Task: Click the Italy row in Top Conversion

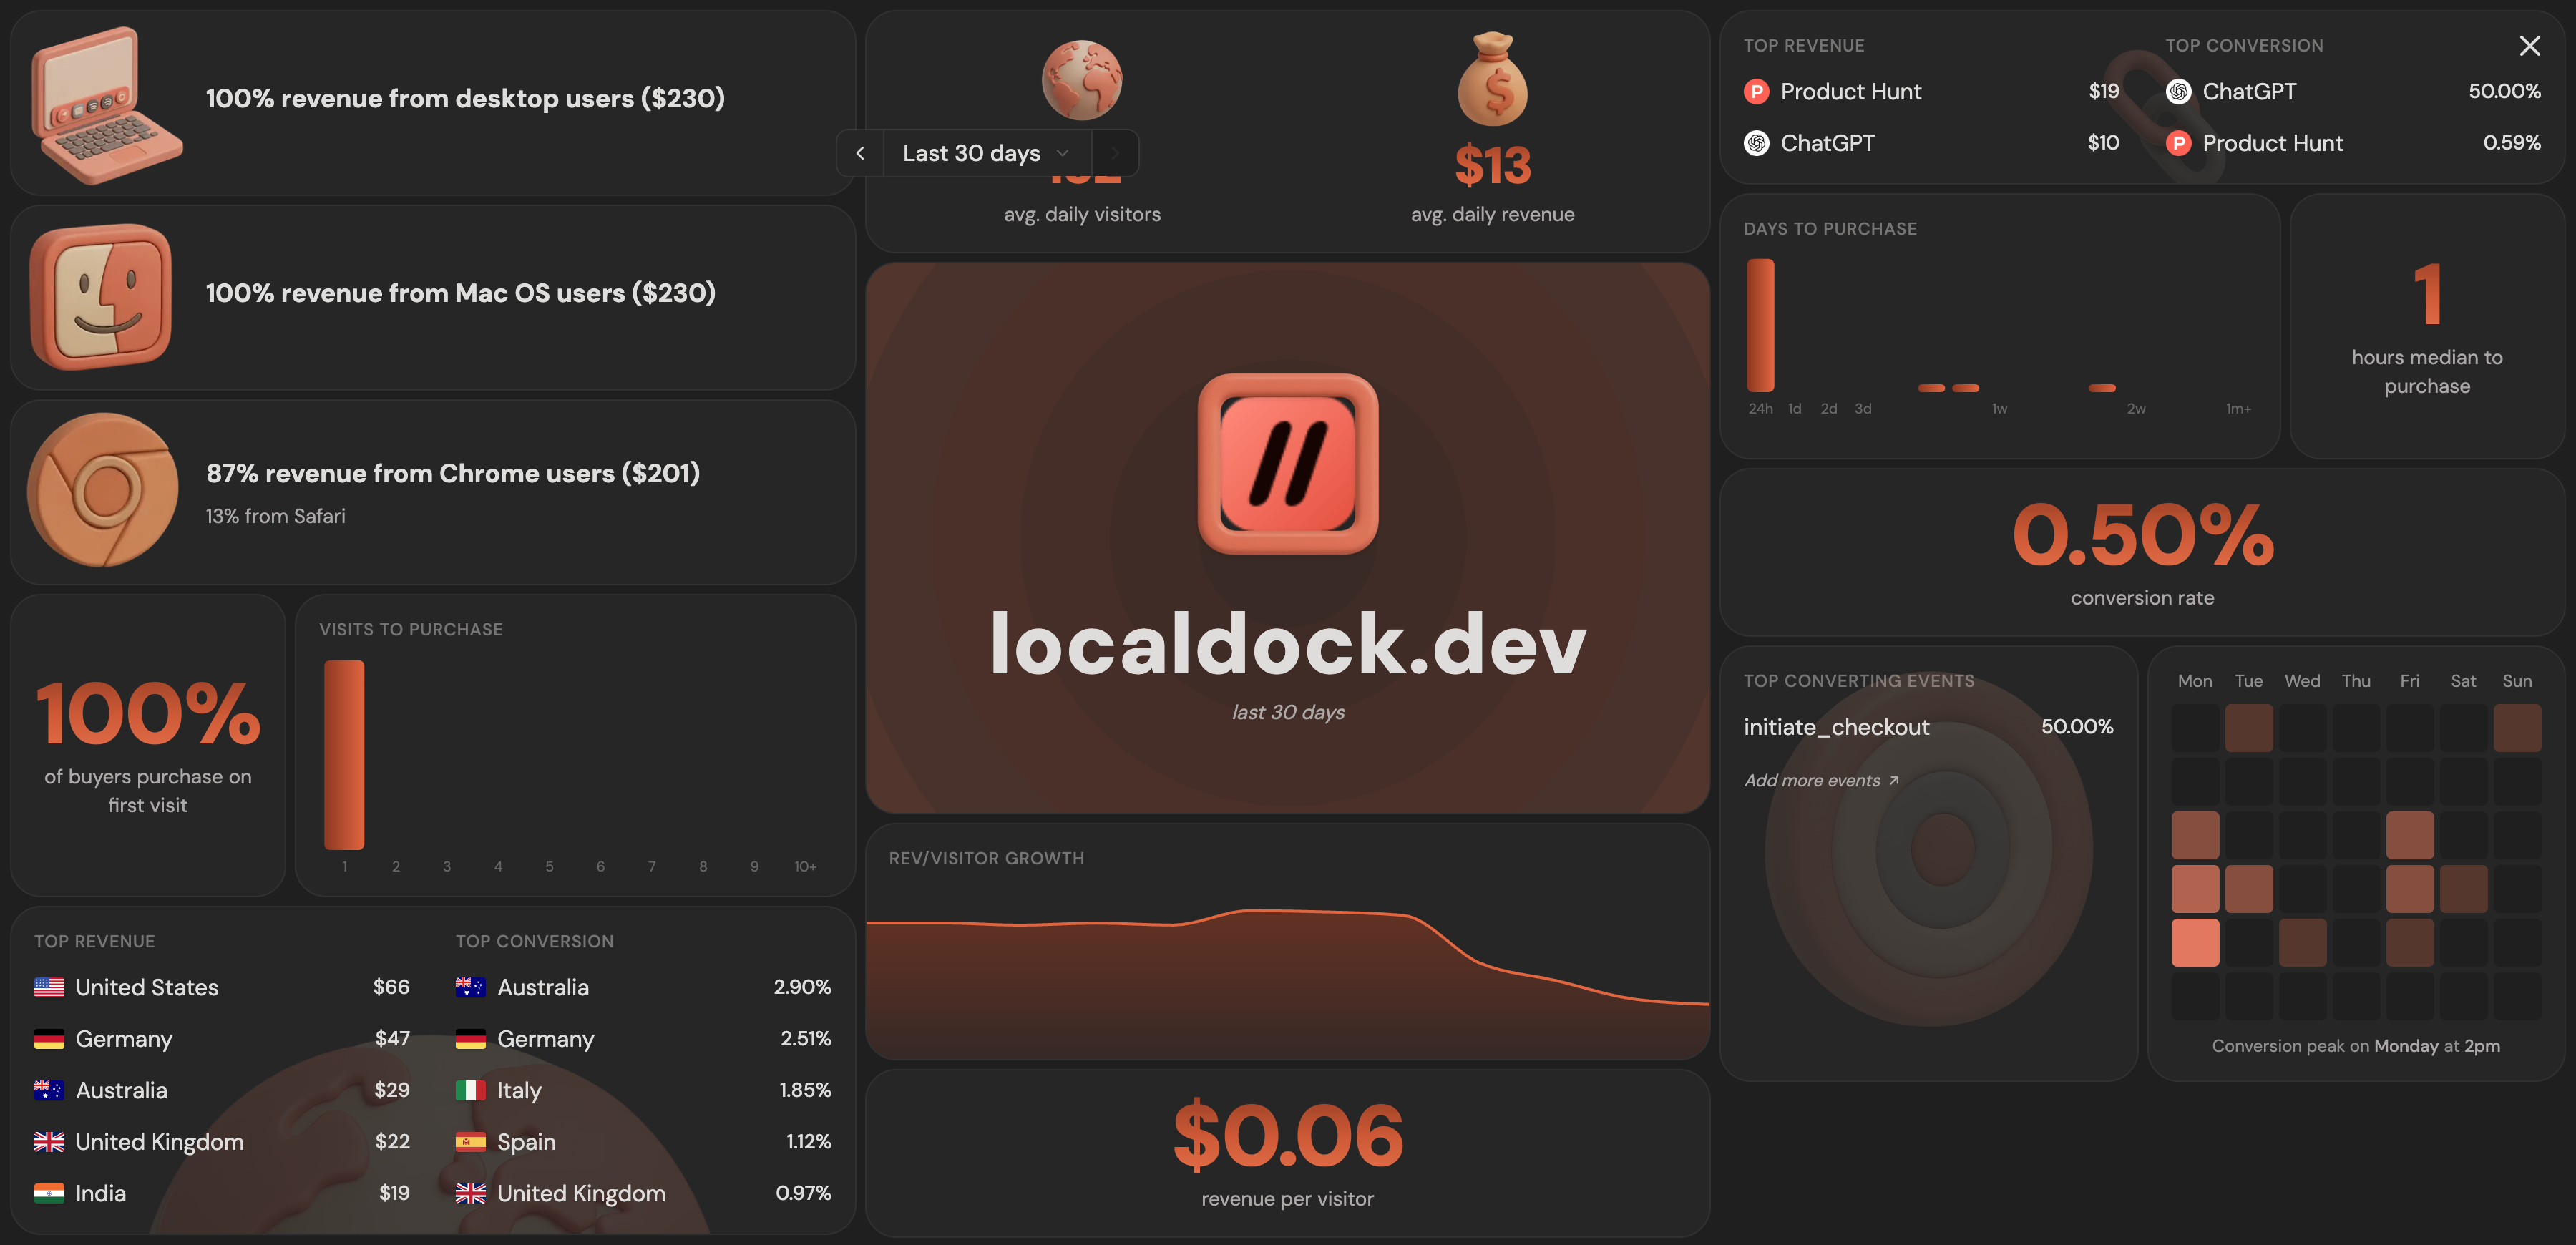Action: pyautogui.click(x=643, y=1091)
